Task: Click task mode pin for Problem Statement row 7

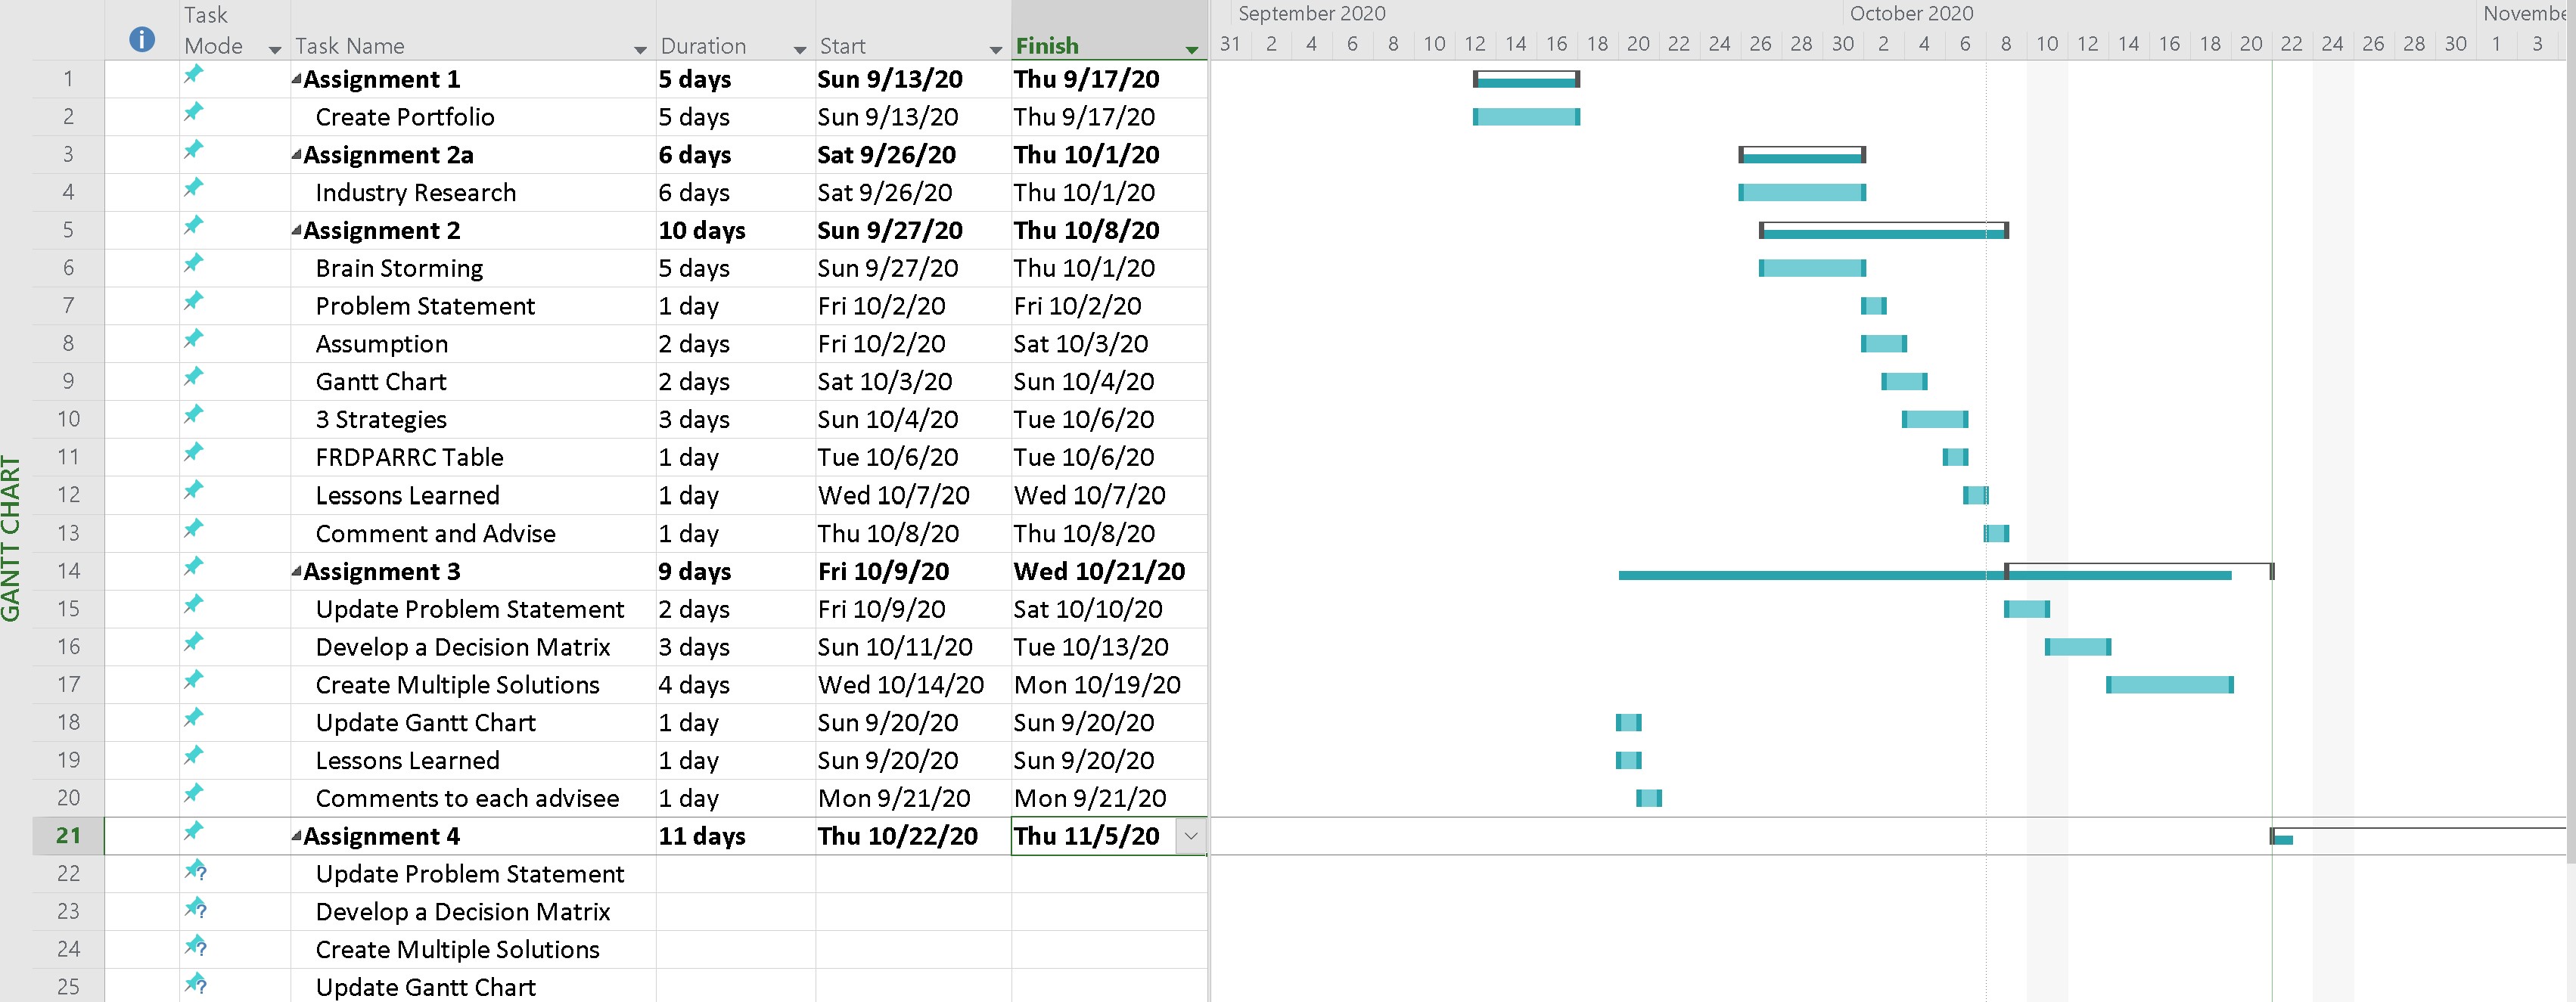Action: tap(193, 301)
